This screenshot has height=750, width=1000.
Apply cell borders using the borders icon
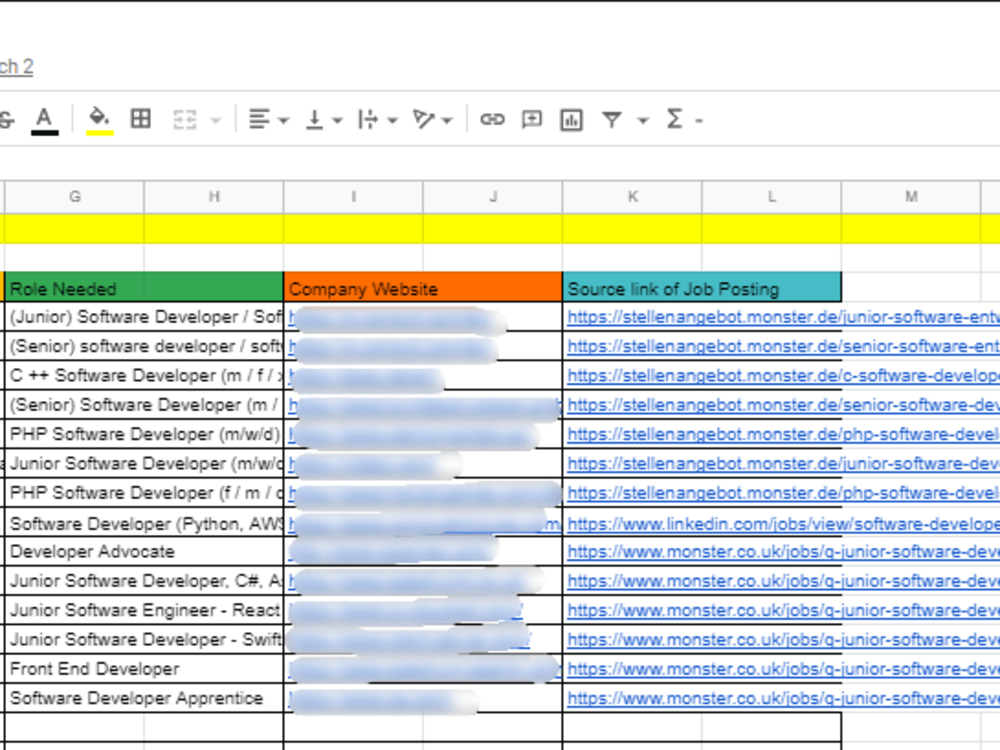point(140,118)
